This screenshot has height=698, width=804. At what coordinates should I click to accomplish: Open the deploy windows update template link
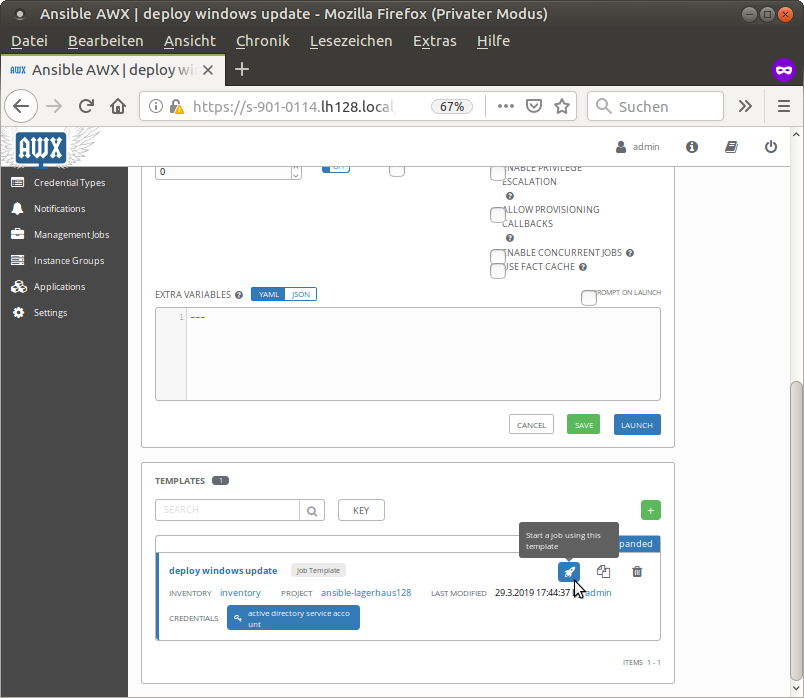(223, 571)
